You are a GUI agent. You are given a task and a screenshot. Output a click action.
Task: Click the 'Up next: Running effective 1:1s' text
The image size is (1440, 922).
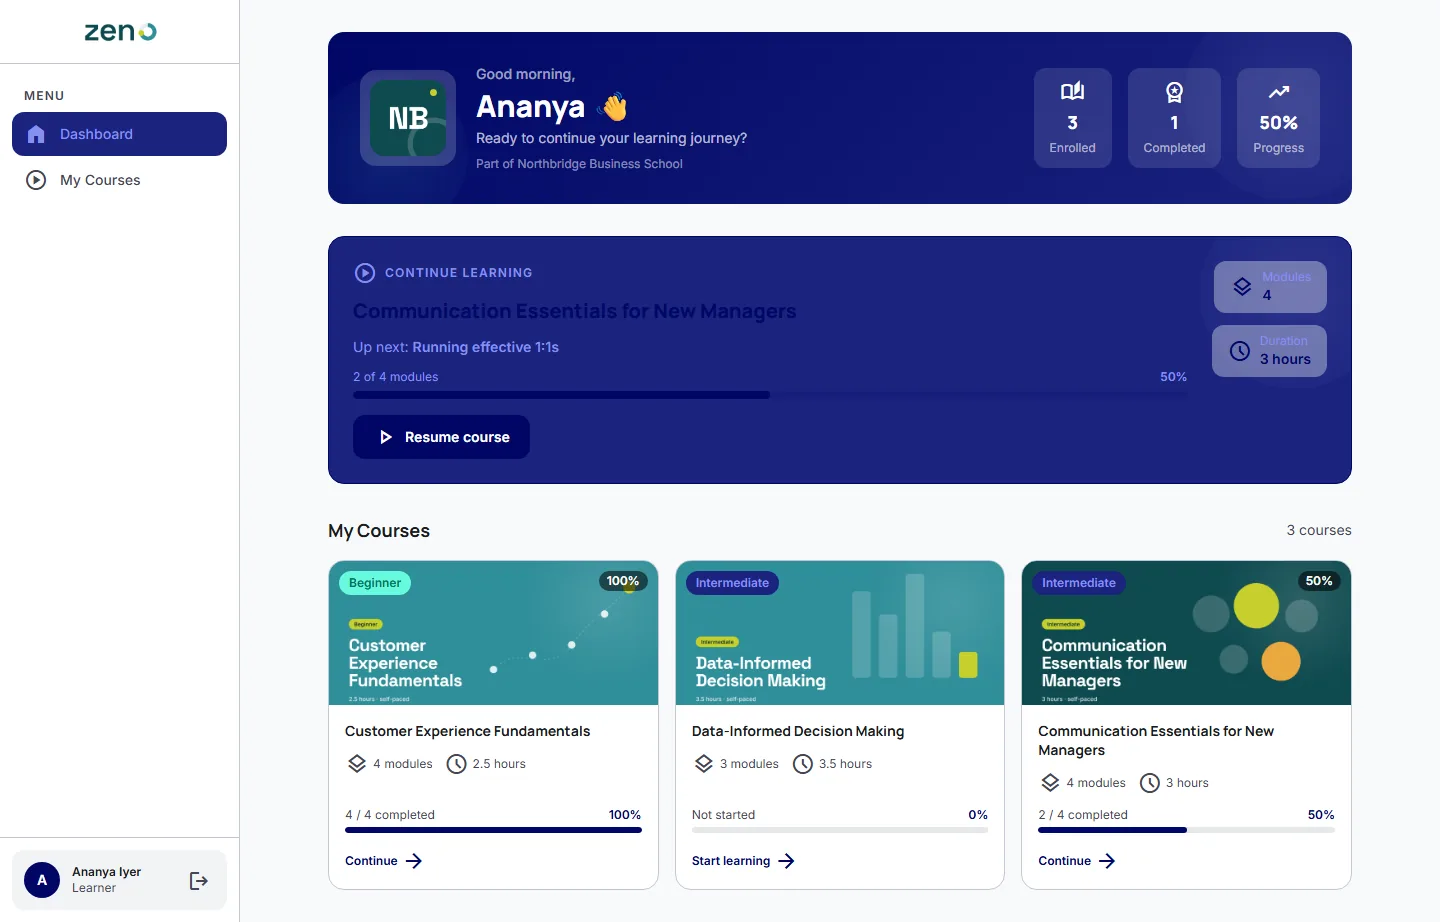456,347
